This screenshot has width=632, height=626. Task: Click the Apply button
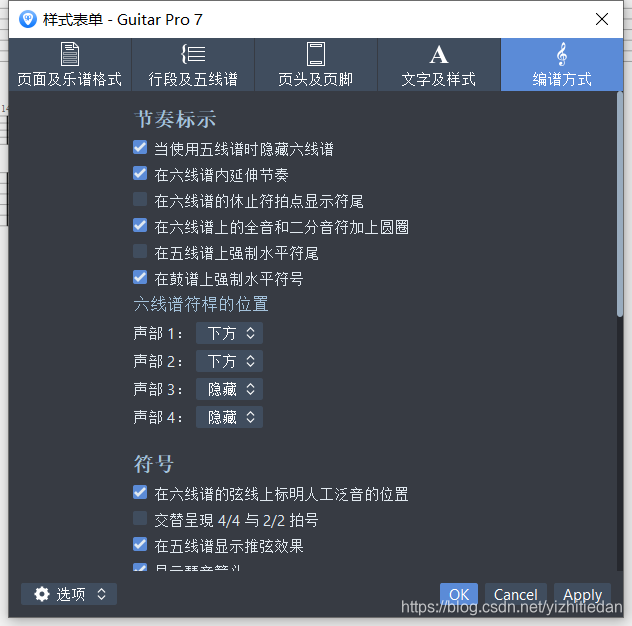(582, 594)
